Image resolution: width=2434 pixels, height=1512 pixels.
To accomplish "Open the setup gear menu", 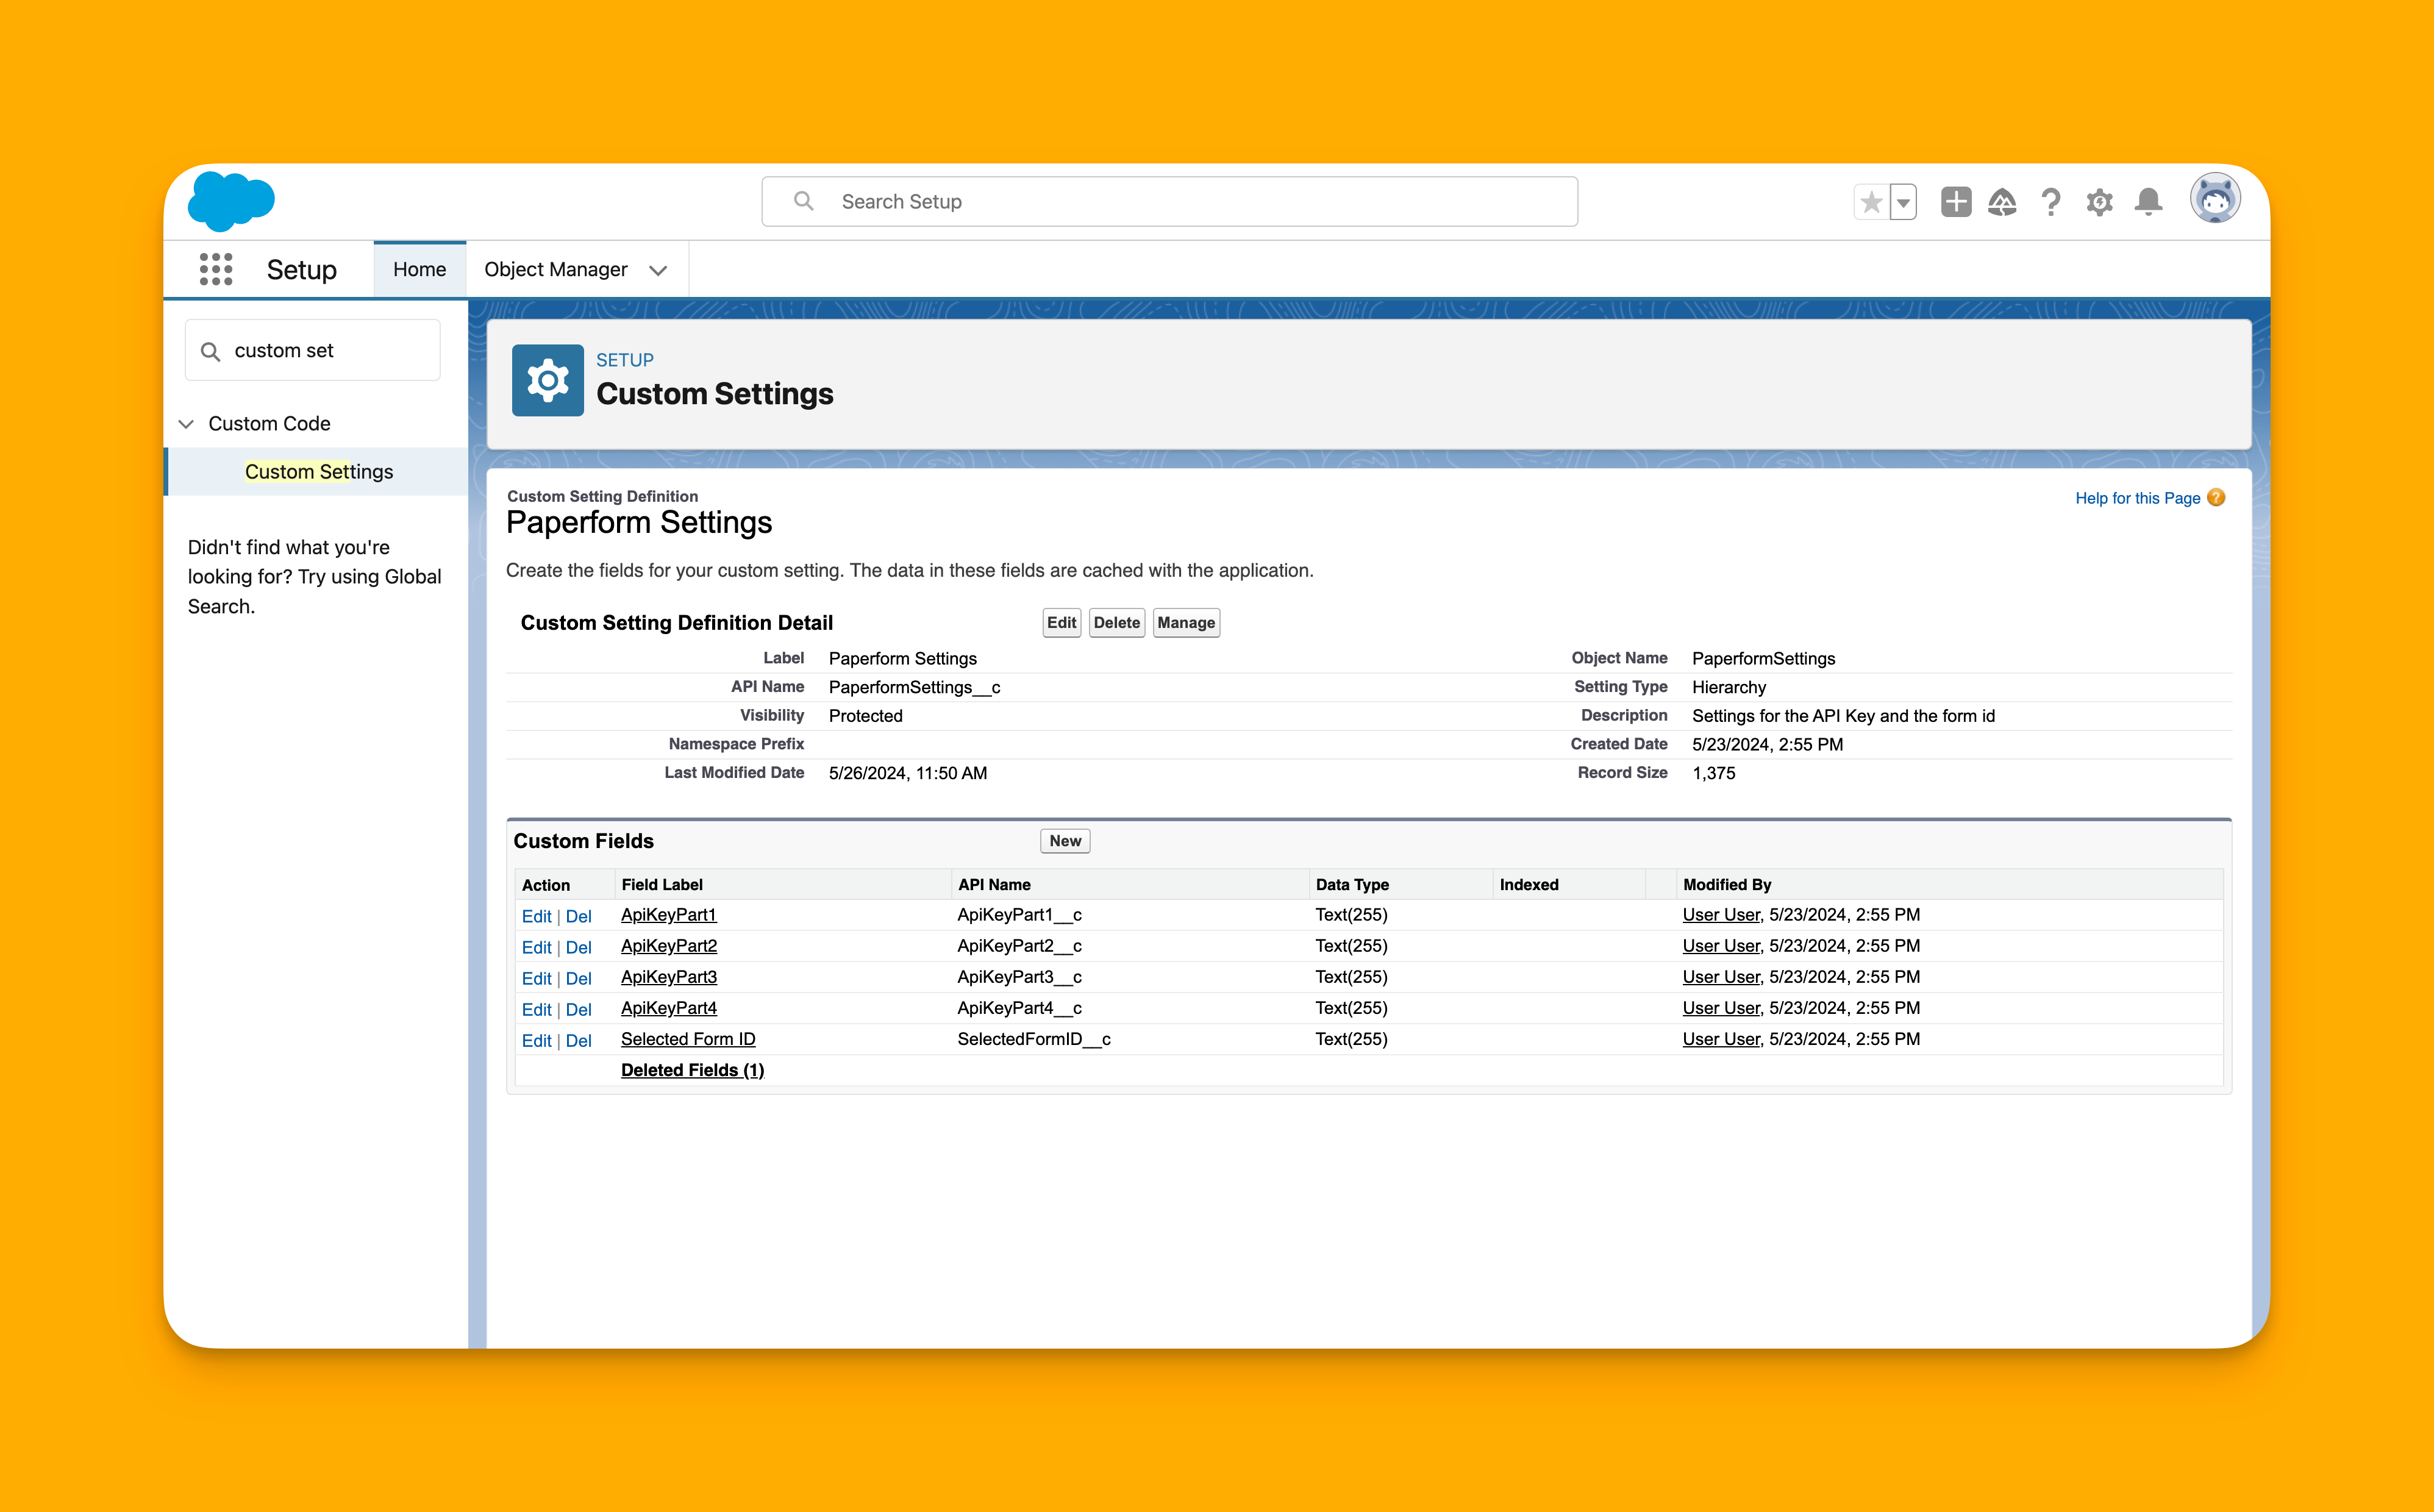I will tap(2099, 202).
